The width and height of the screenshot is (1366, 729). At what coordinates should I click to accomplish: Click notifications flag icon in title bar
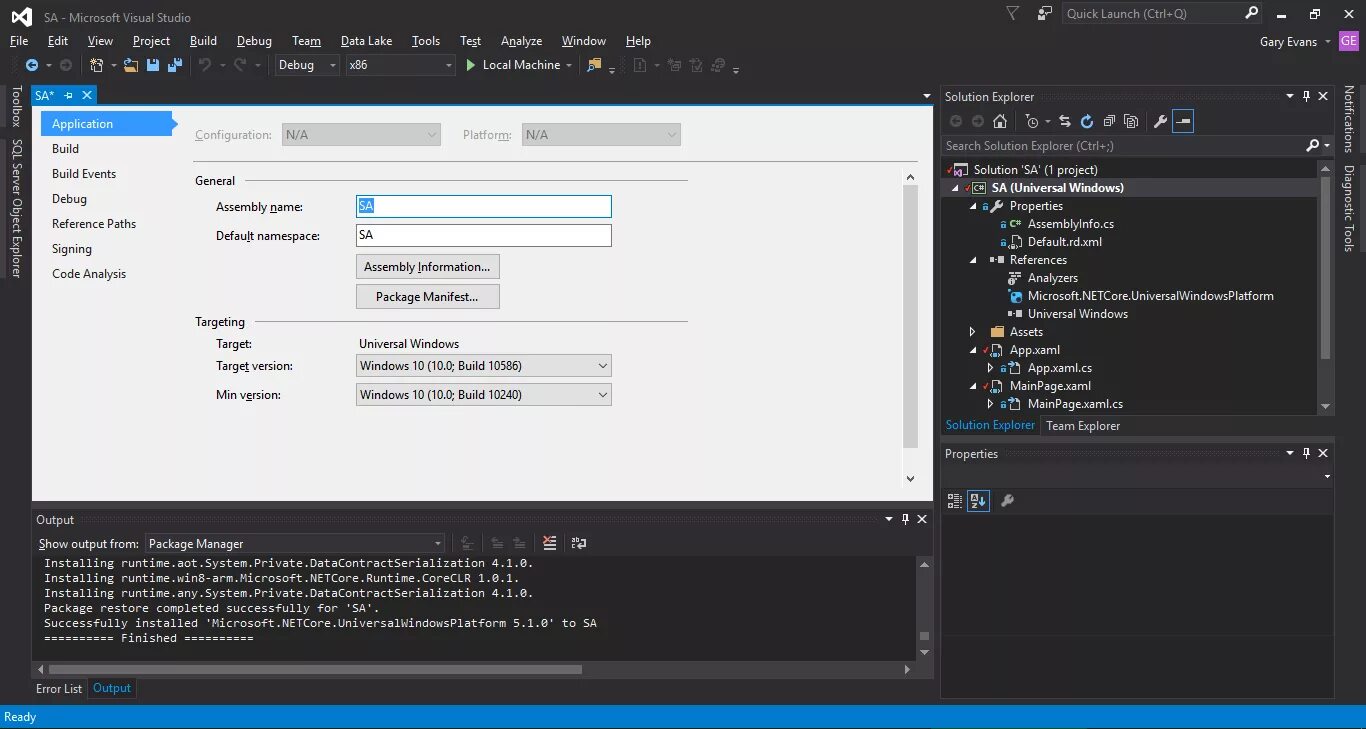coord(1013,14)
